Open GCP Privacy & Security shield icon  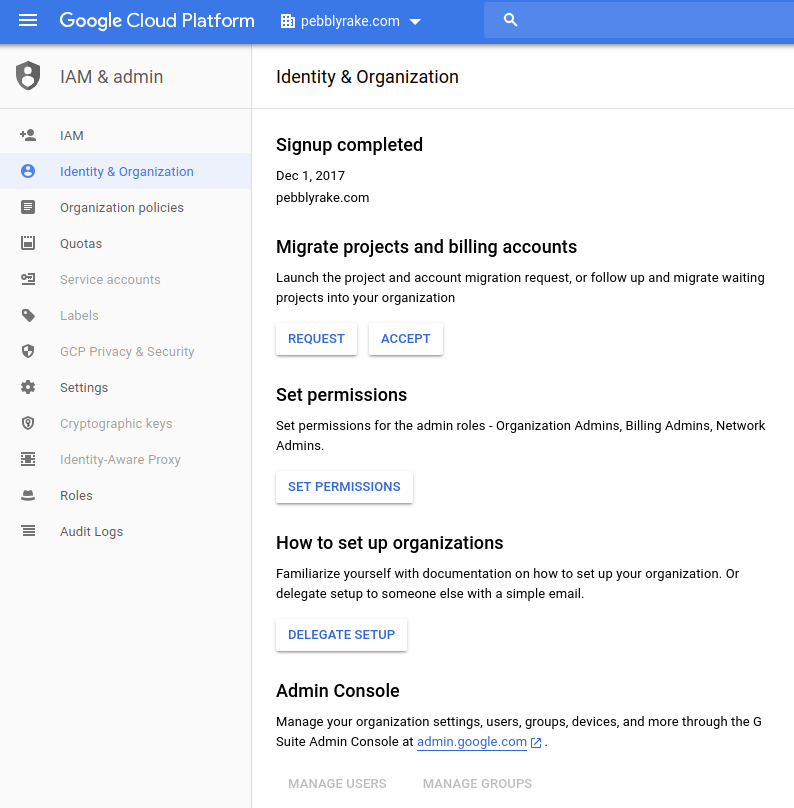coord(28,351)
